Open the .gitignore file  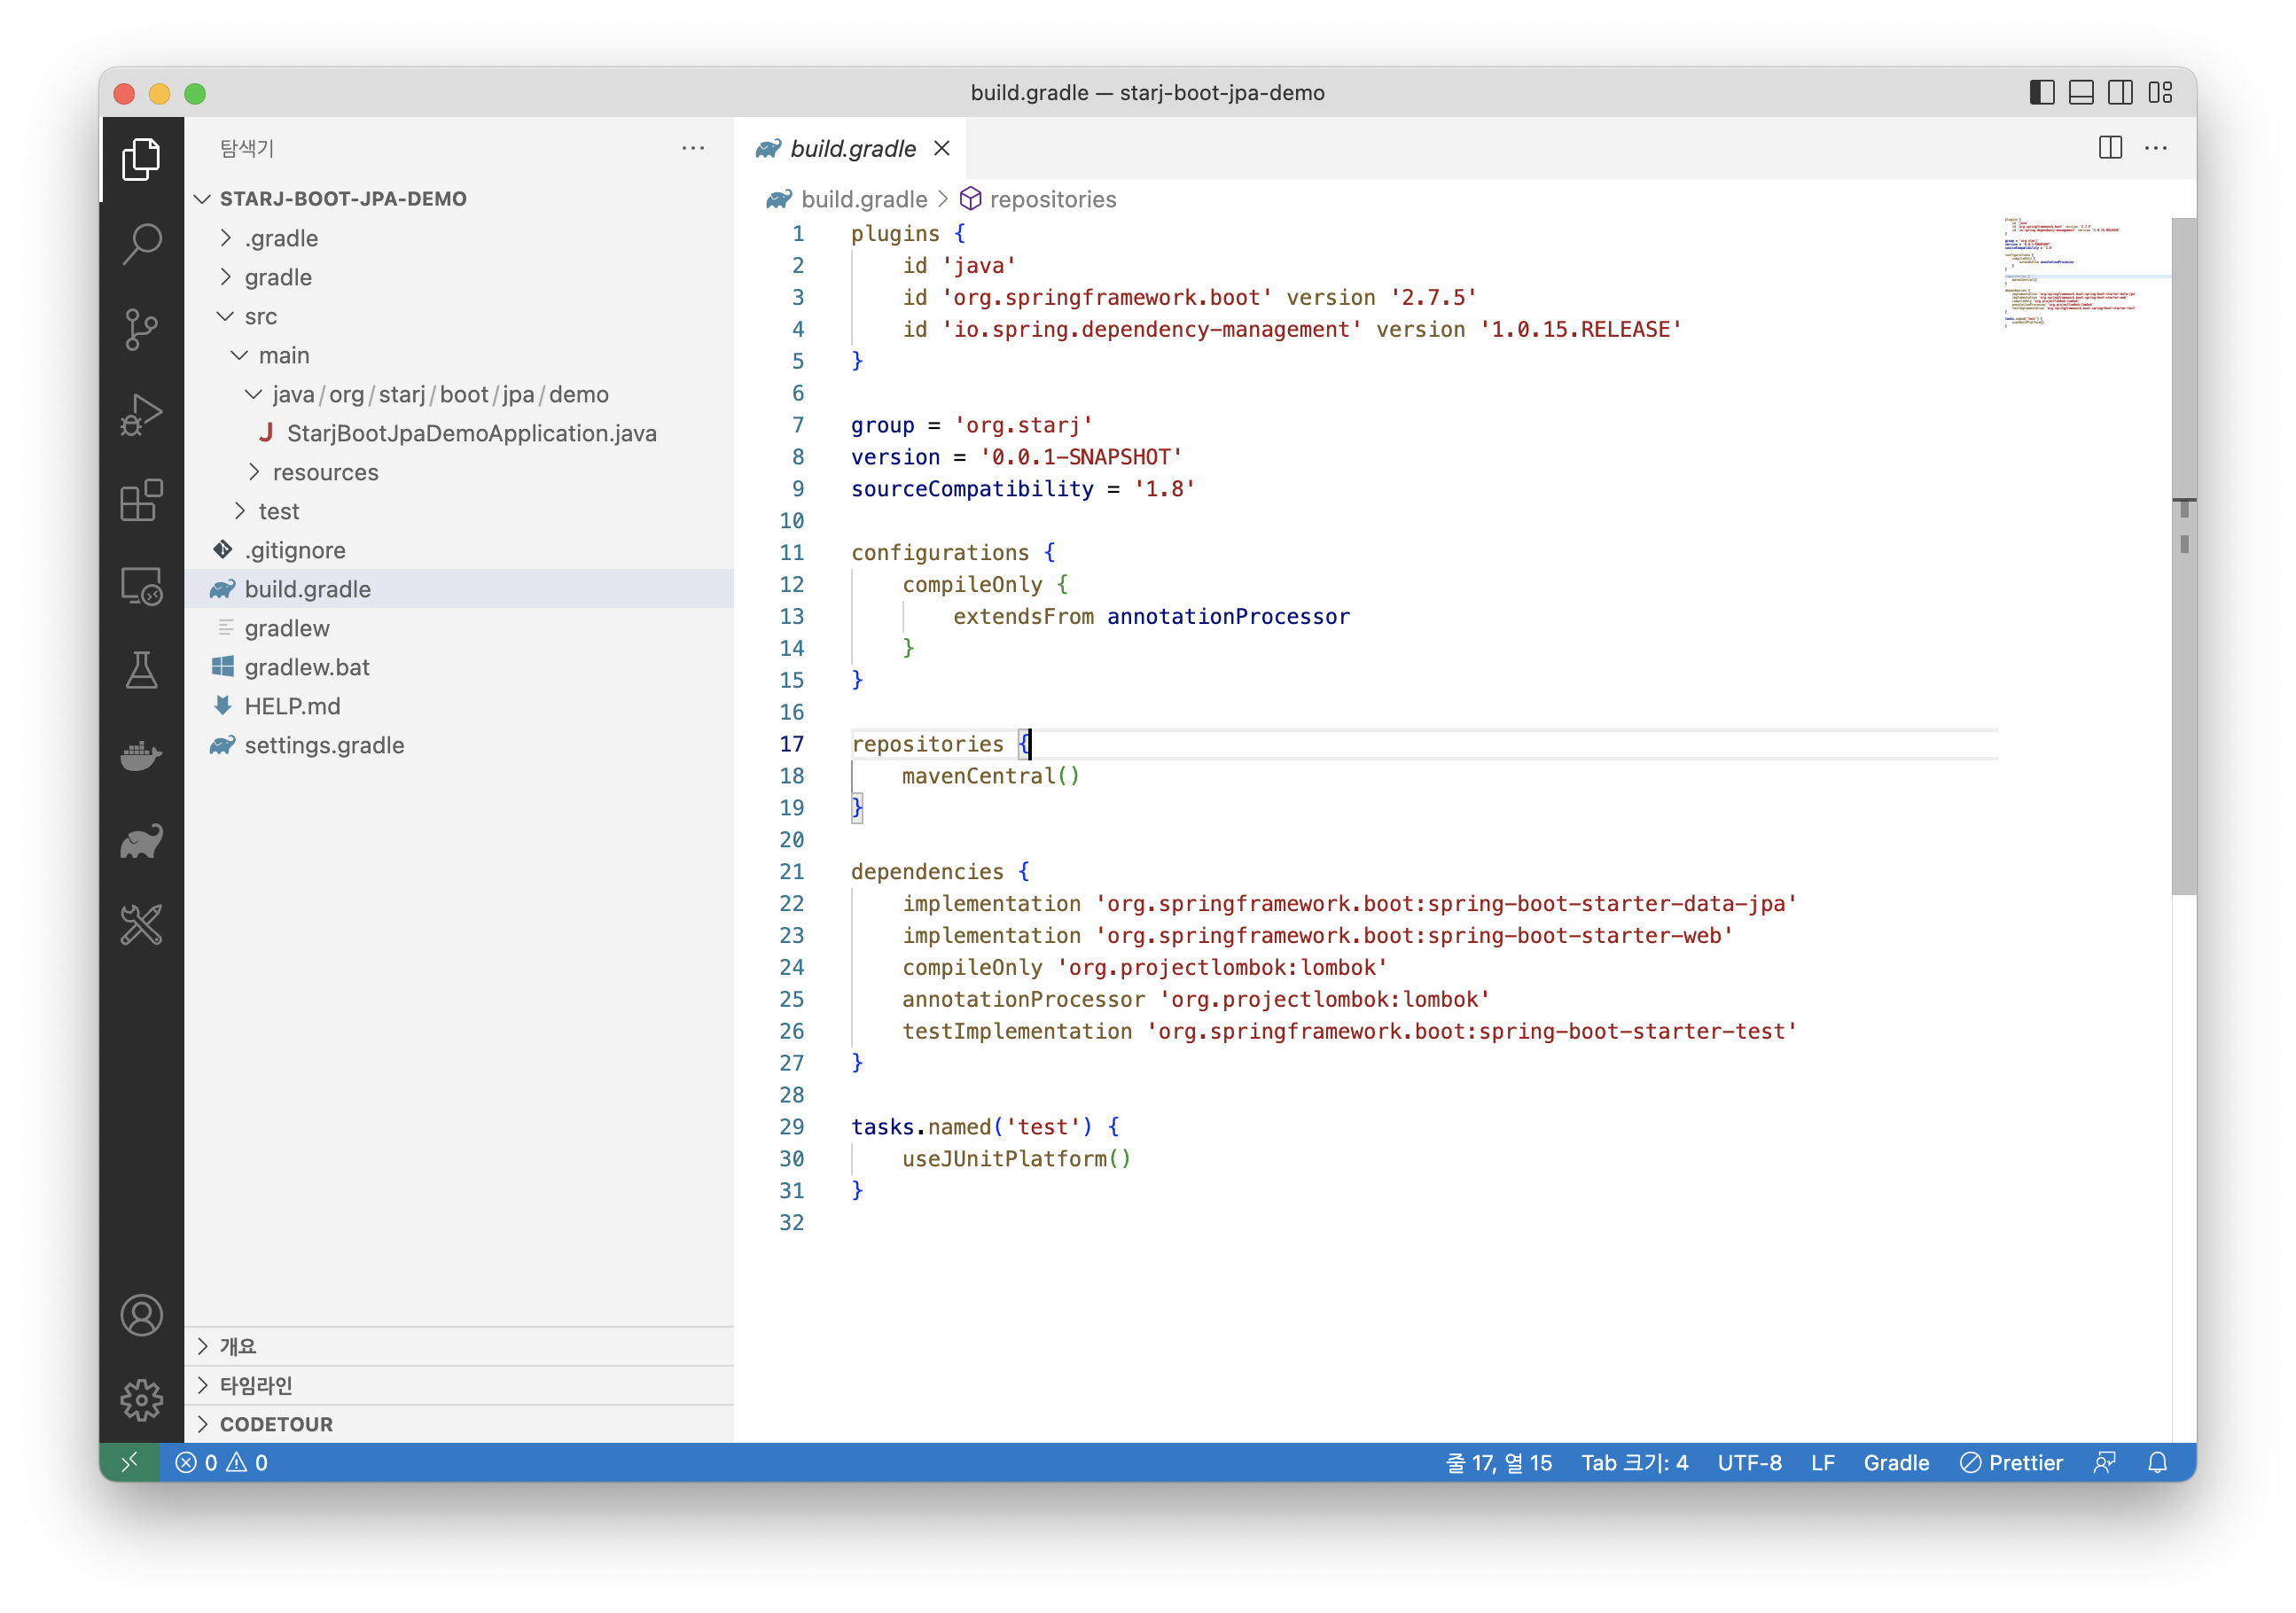tap(460, 550)
